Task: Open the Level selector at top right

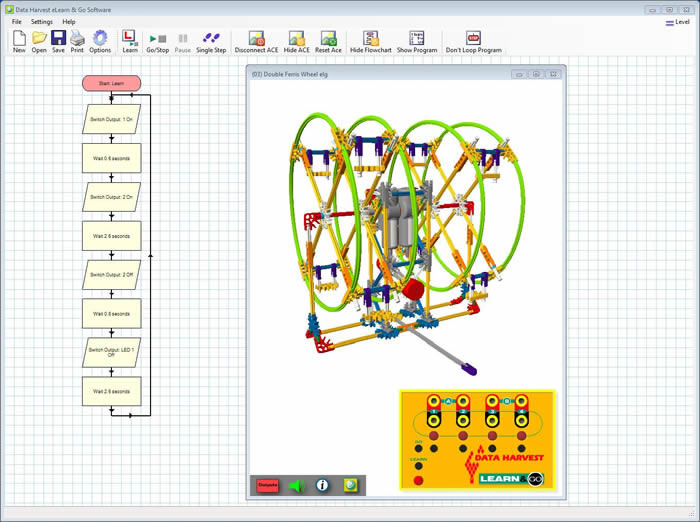Action: tap(682, 20)
